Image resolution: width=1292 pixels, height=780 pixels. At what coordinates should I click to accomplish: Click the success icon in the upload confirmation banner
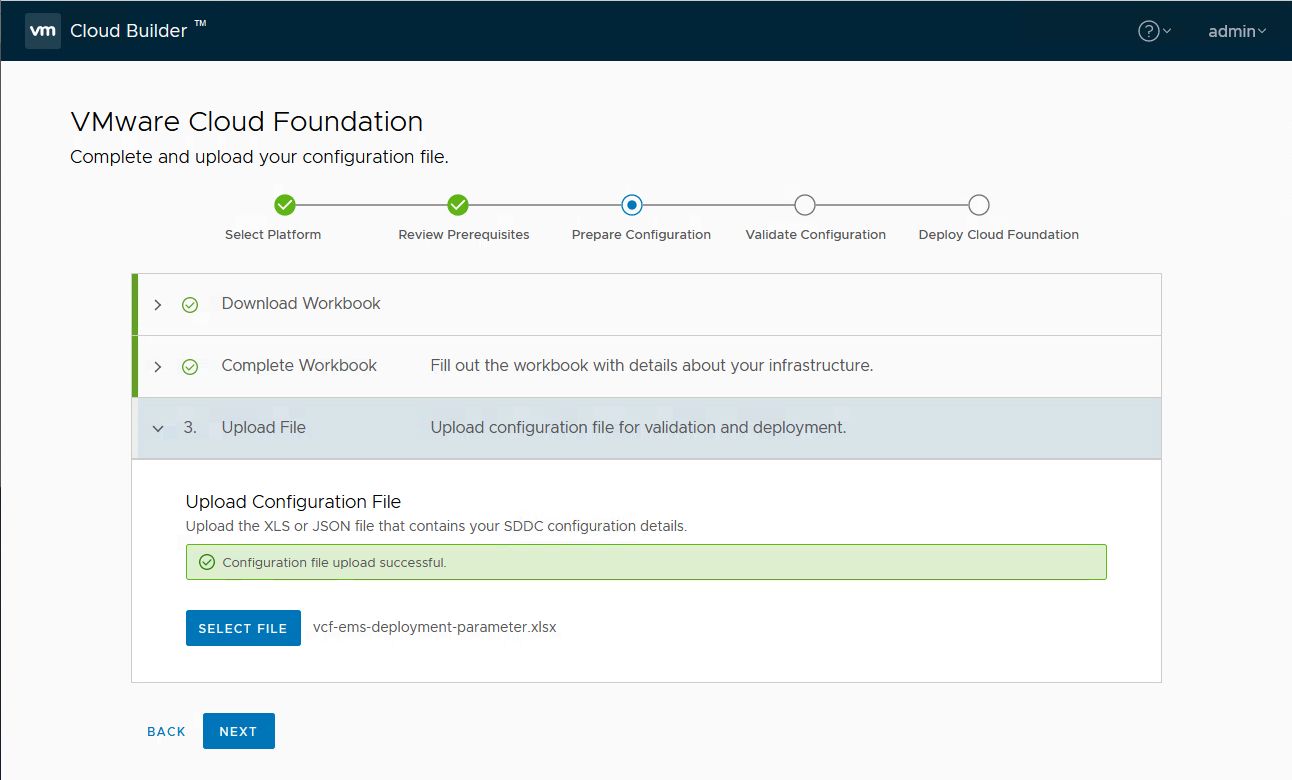[x=206, y=561]
